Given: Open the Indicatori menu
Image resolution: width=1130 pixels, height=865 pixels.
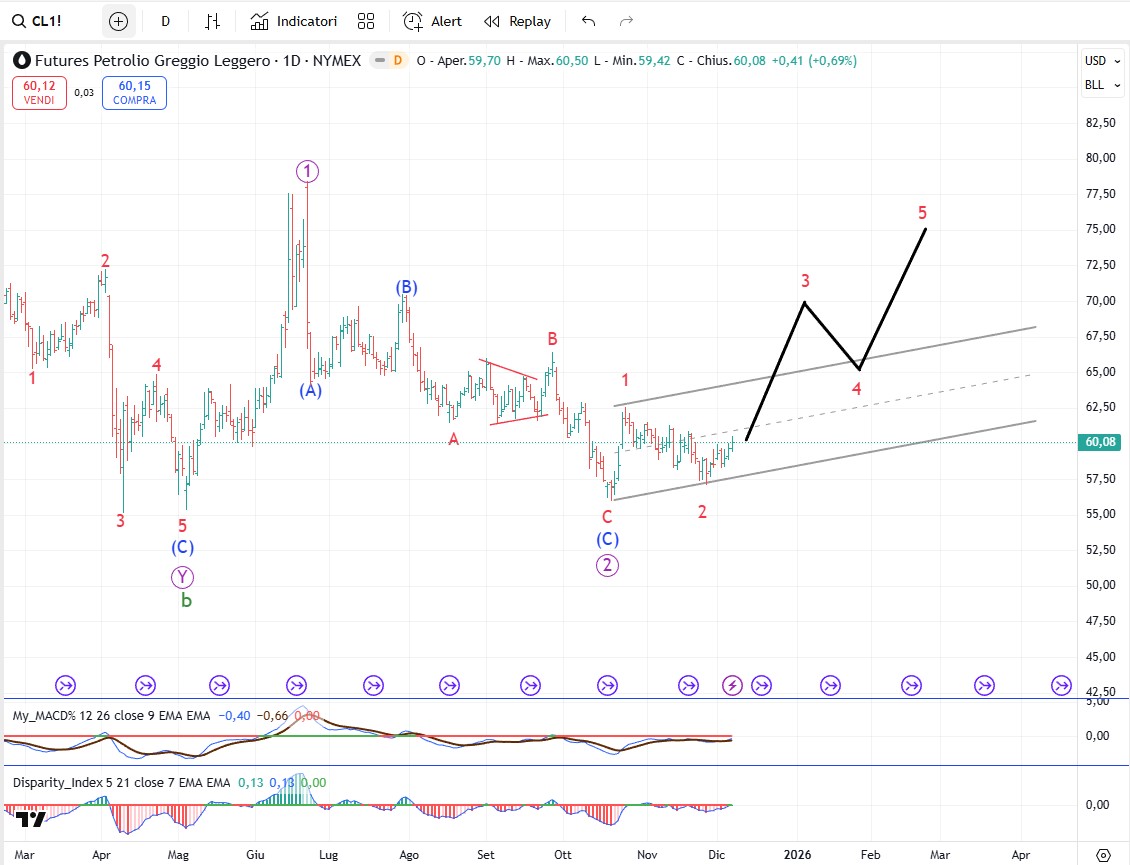Looking at the screenshot, I should click(x=294, y=21).
